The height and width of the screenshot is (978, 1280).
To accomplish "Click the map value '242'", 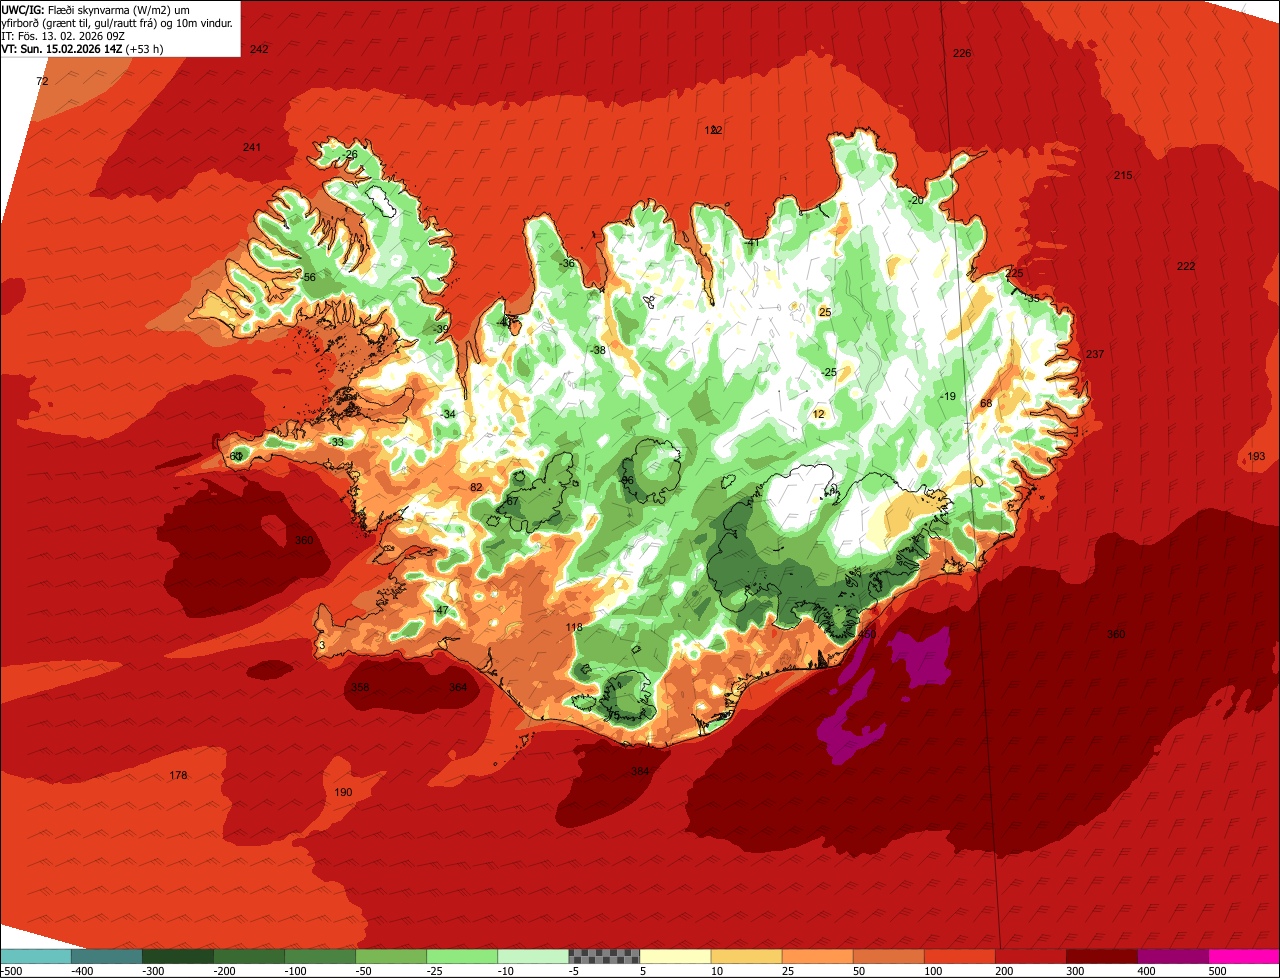I will (x=260, y=49).
